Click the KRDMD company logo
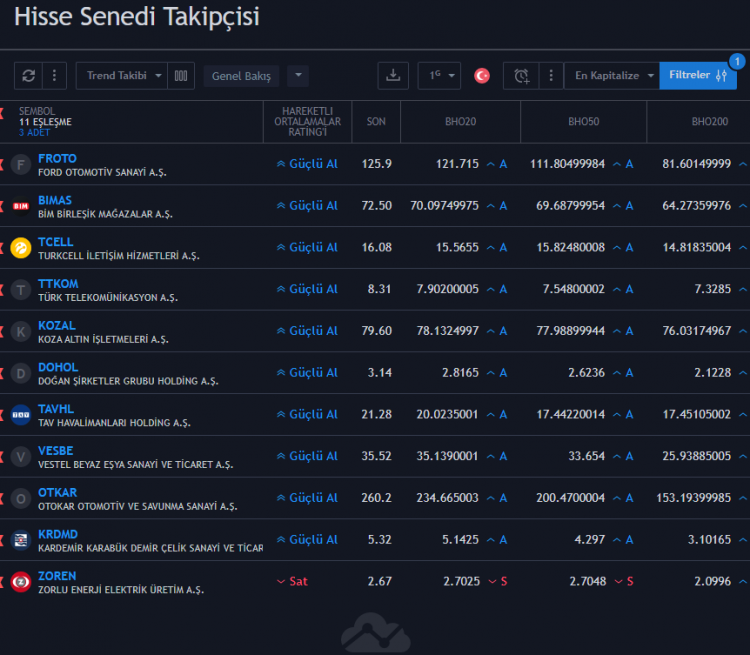 pyautogui.click(x=21, y=540)
